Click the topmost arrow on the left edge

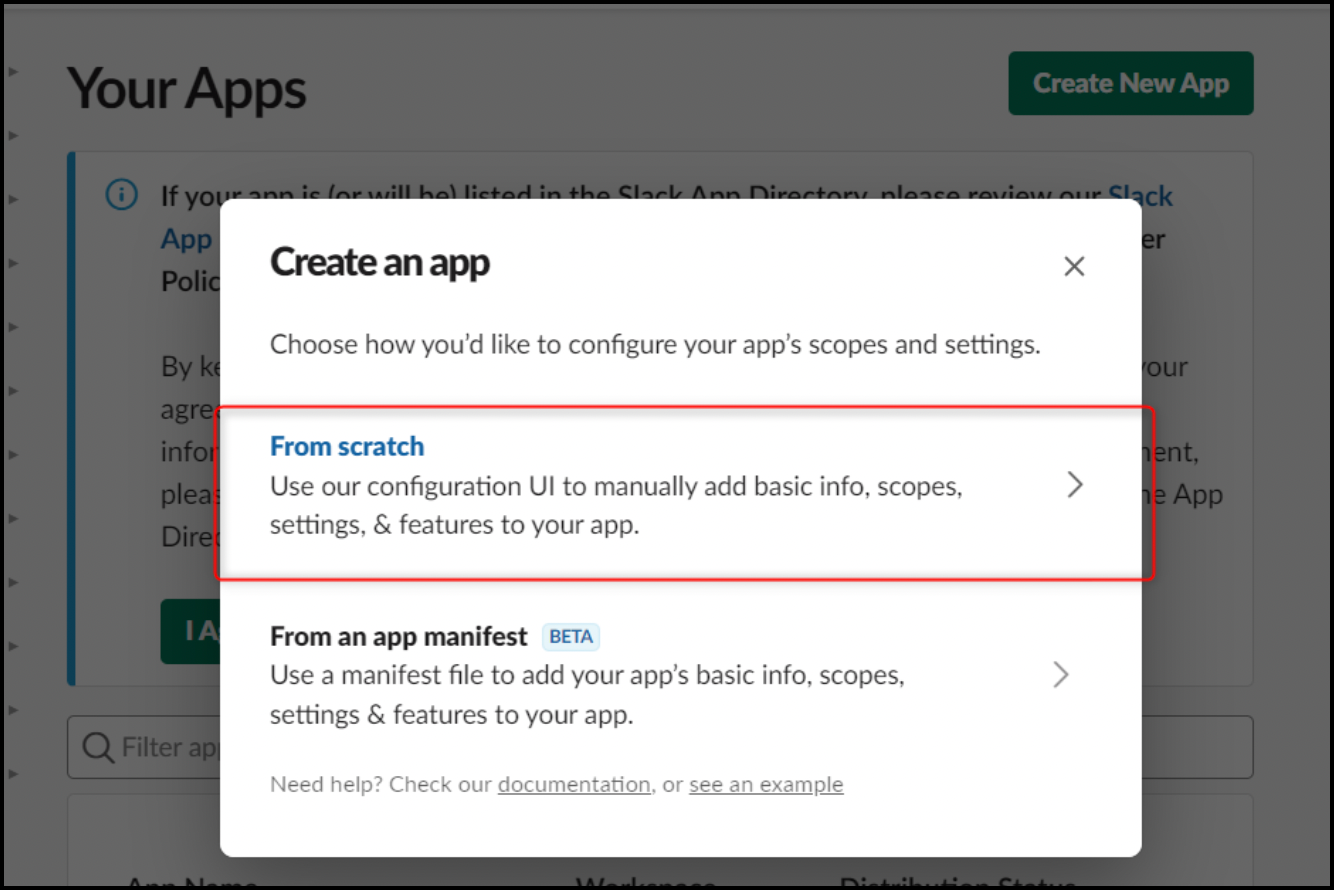[x=13, y=72]
